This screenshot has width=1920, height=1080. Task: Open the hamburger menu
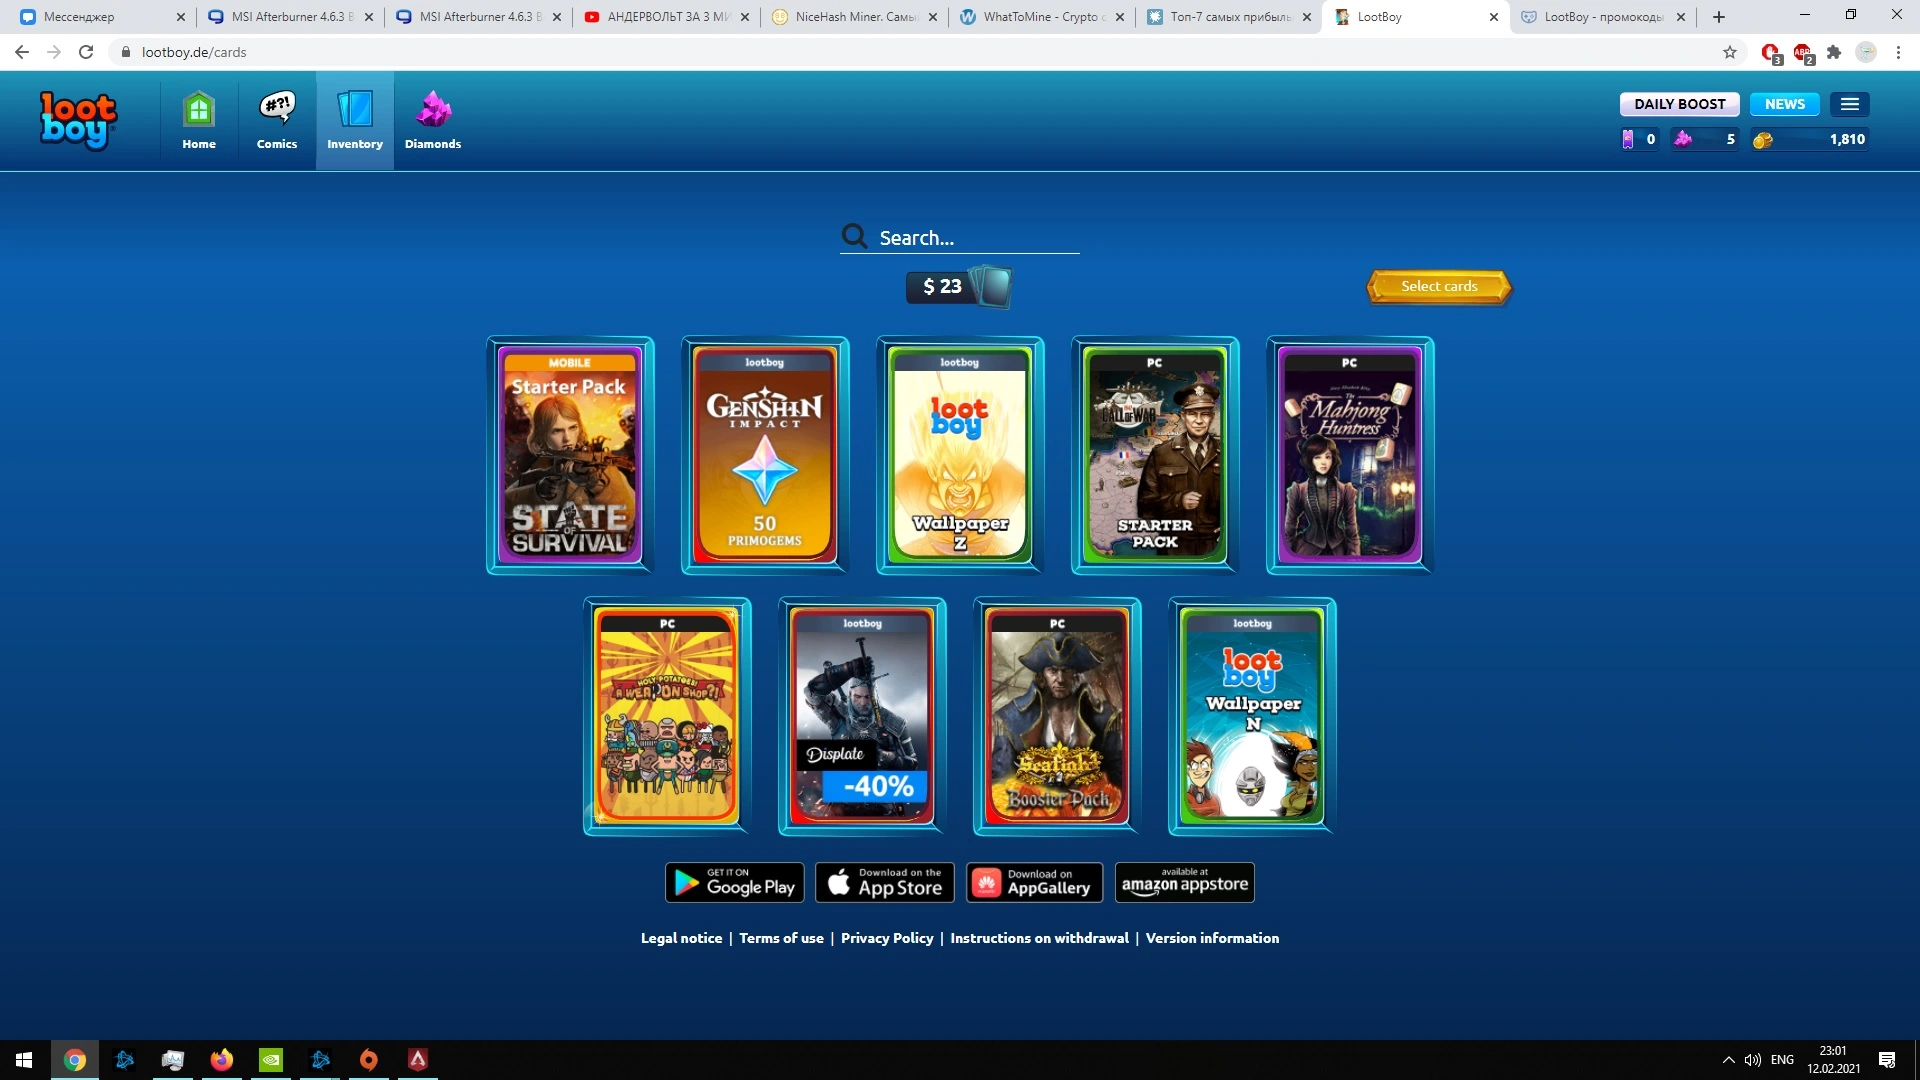[1850, 104]
